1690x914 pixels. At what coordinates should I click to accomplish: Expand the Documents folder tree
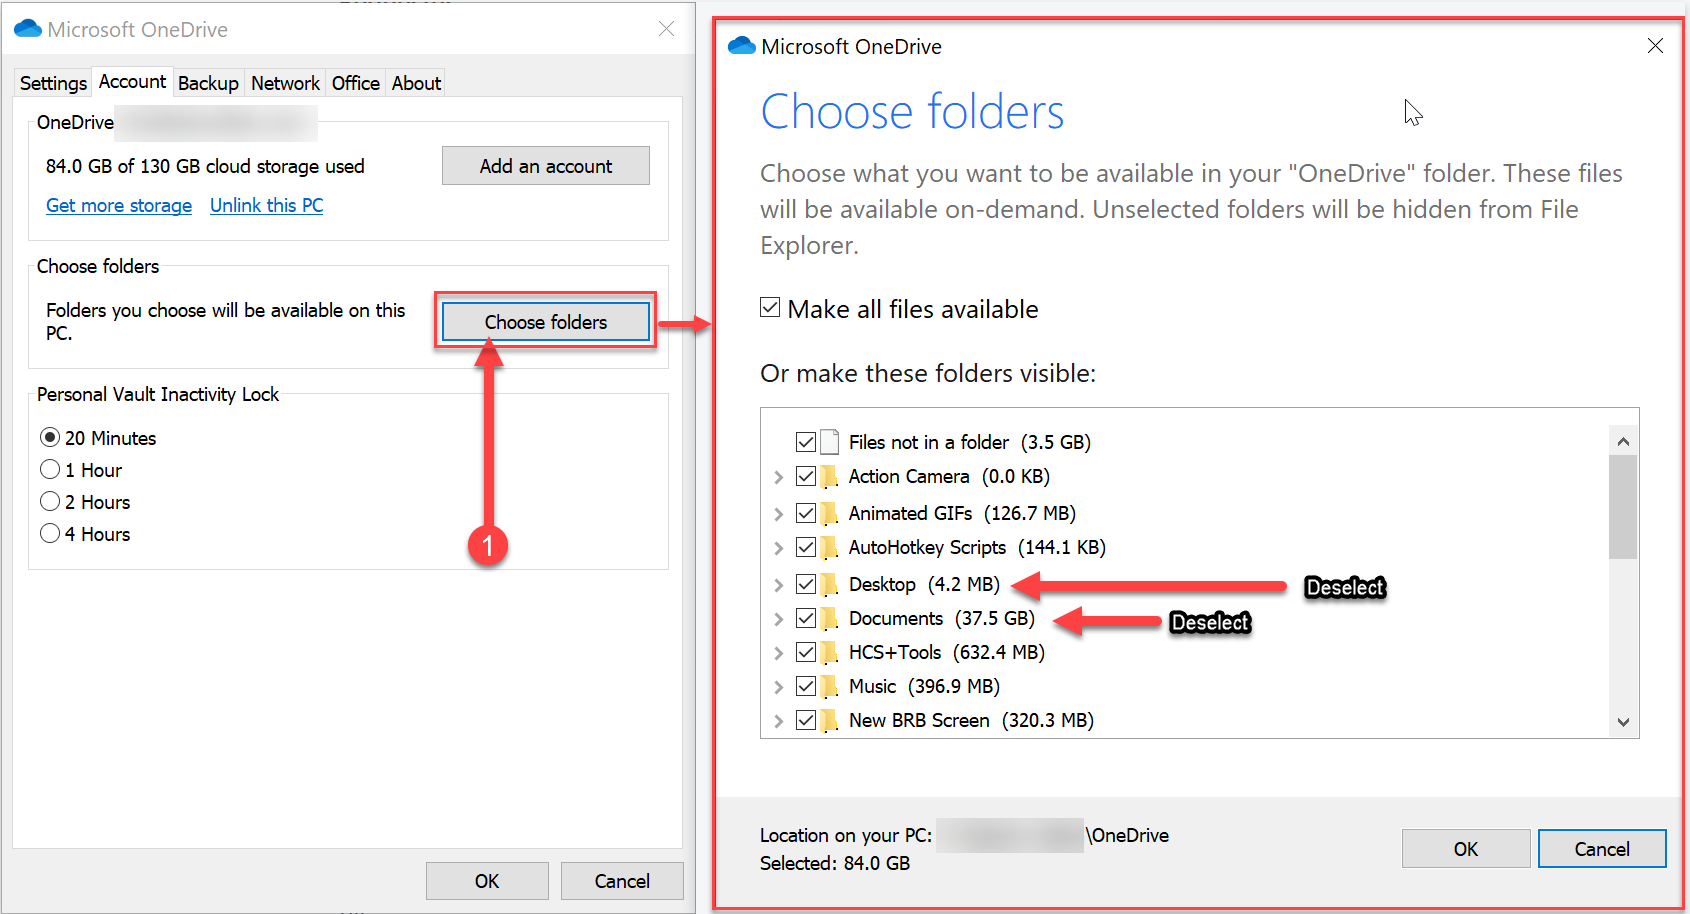(778, 619)
